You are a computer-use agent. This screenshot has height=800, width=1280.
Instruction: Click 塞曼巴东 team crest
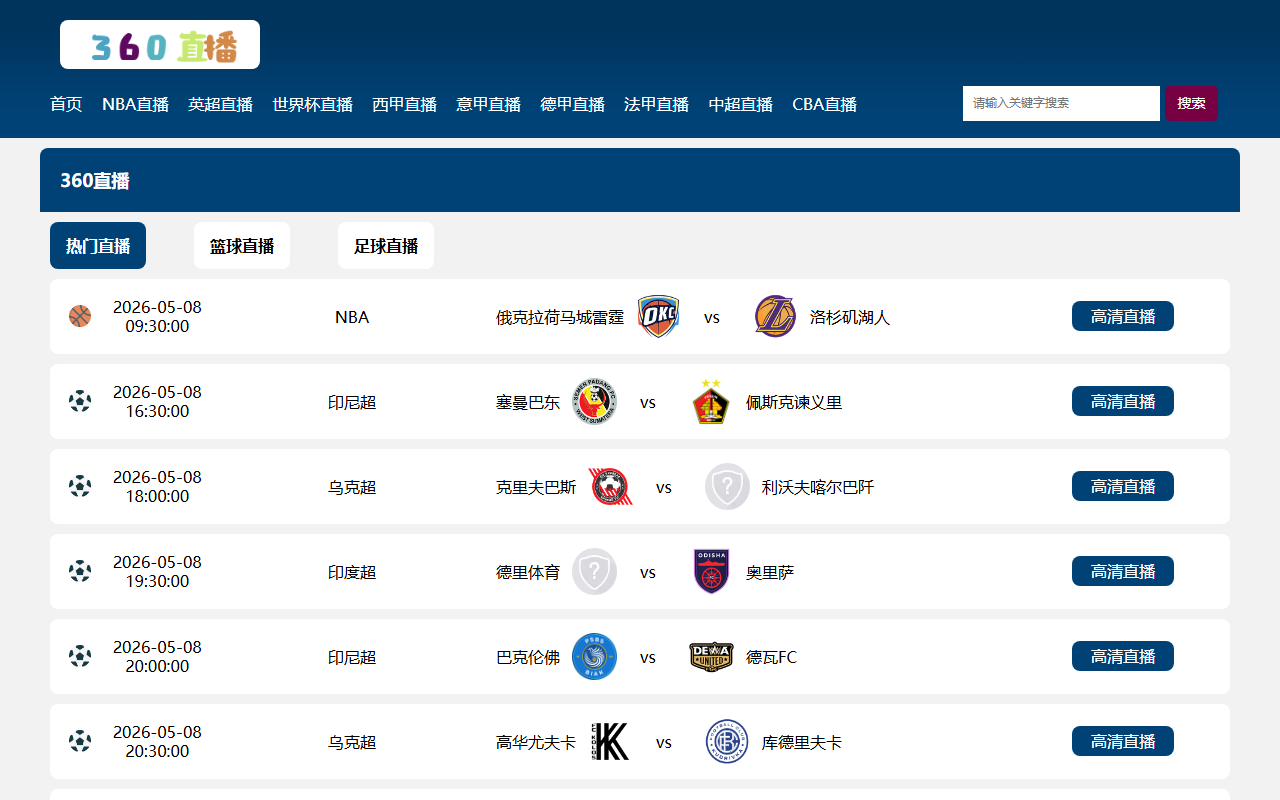click(x=595, y=401)
